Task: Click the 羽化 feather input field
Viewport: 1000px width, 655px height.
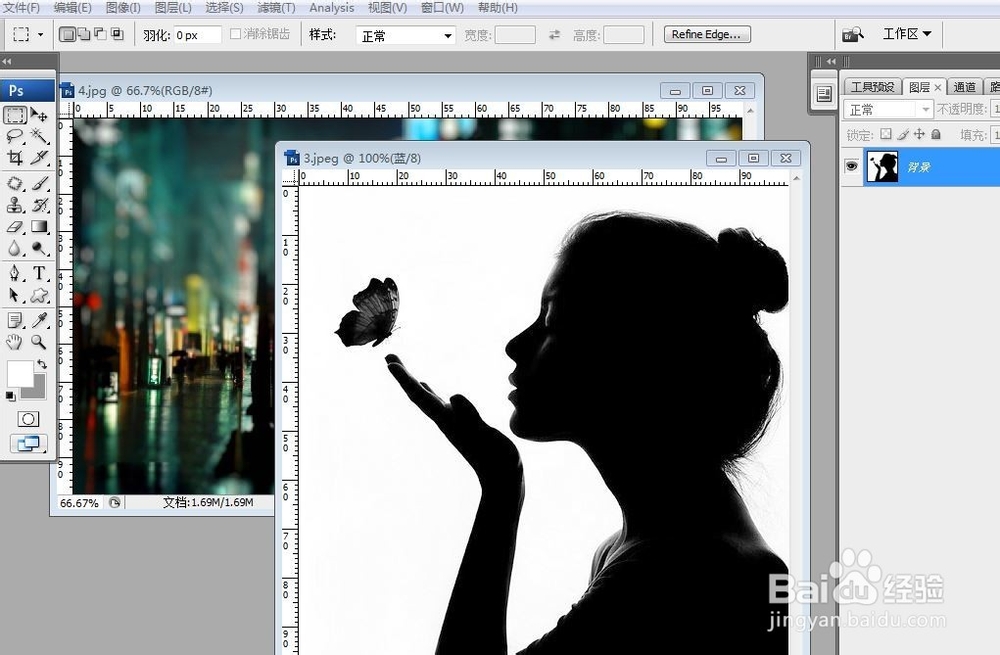Action: [197, 35]
